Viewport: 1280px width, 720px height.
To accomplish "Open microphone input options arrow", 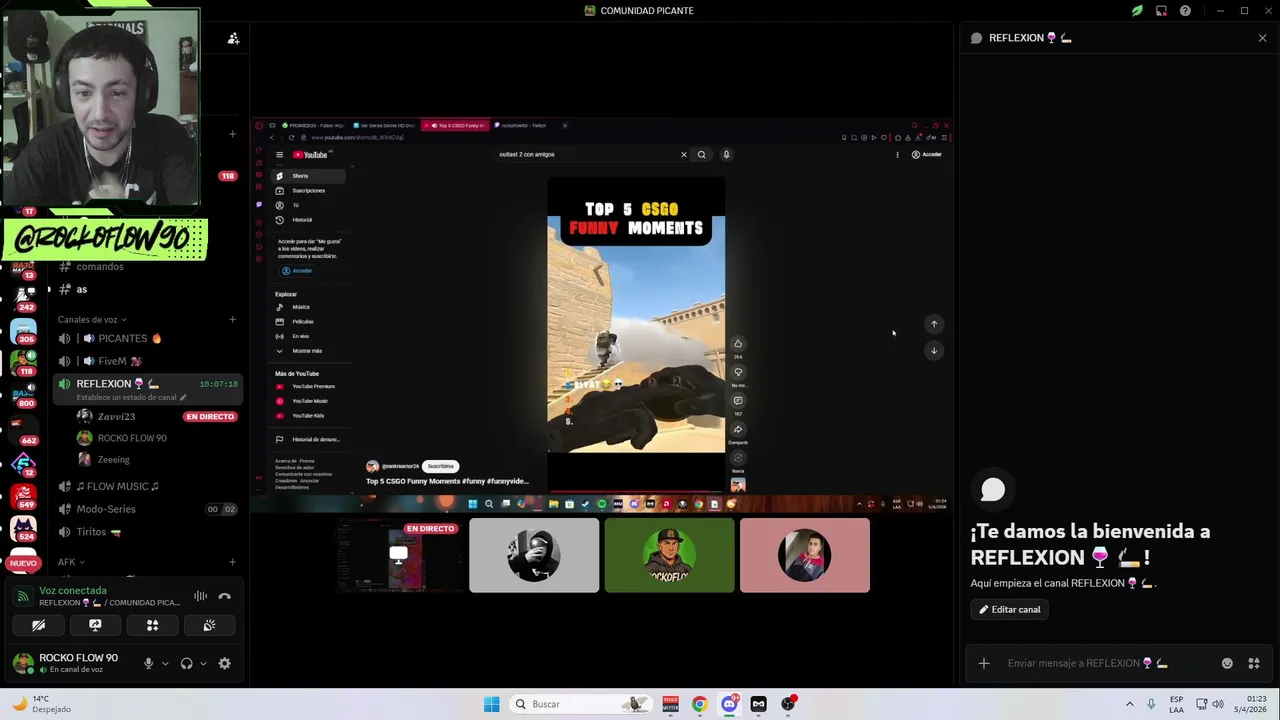I will pyautogui.click(x=165, y=663).
